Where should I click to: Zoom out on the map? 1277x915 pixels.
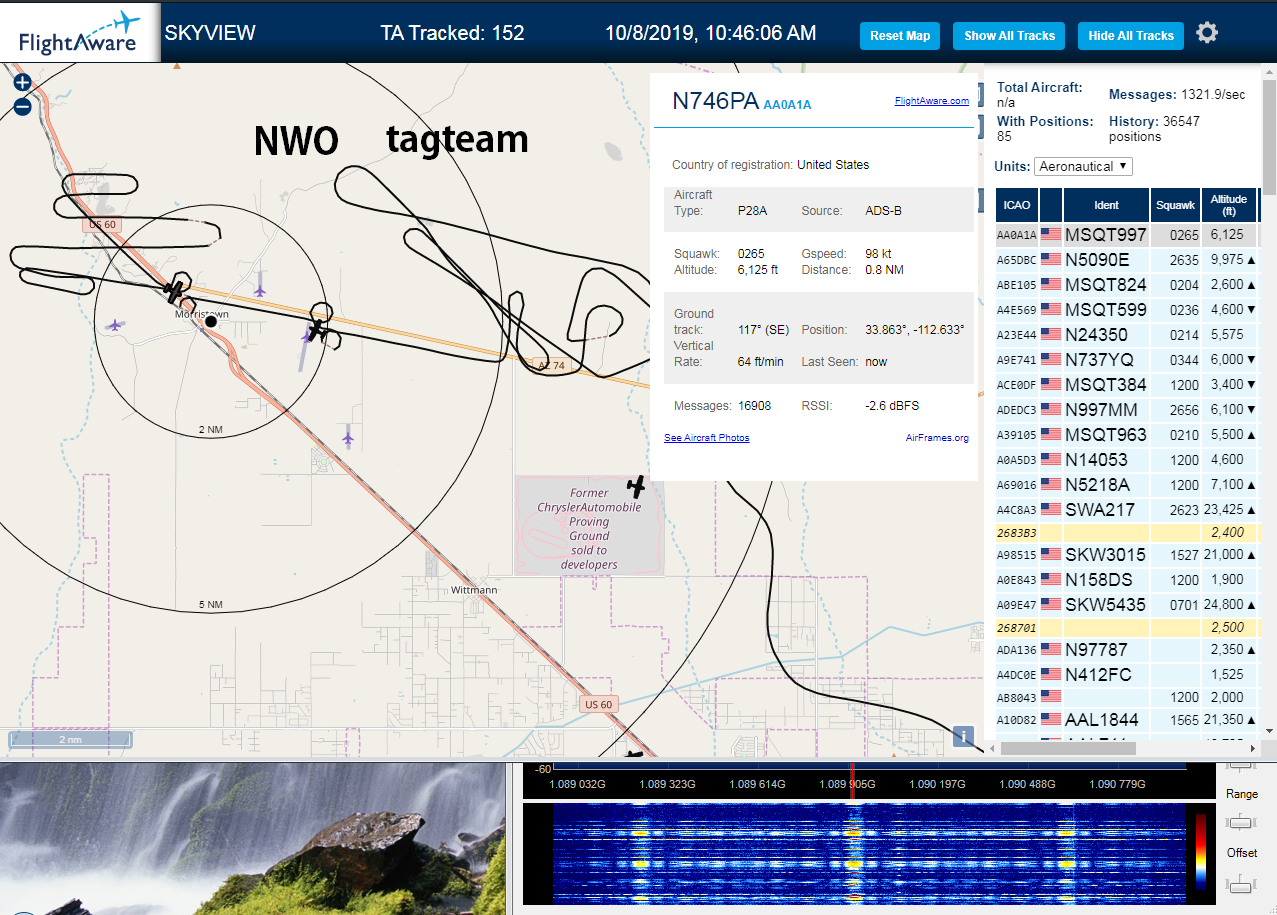coord(22,106)
